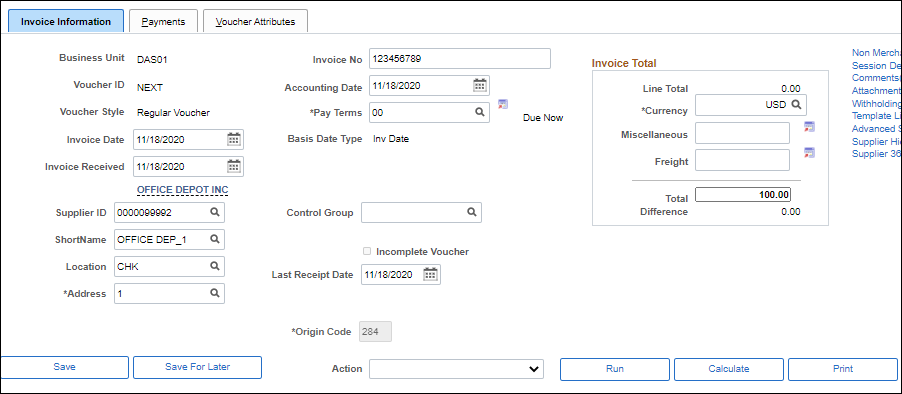
Task: Click the Currency lookup magnifier icon
Action: tap(796, 105)
